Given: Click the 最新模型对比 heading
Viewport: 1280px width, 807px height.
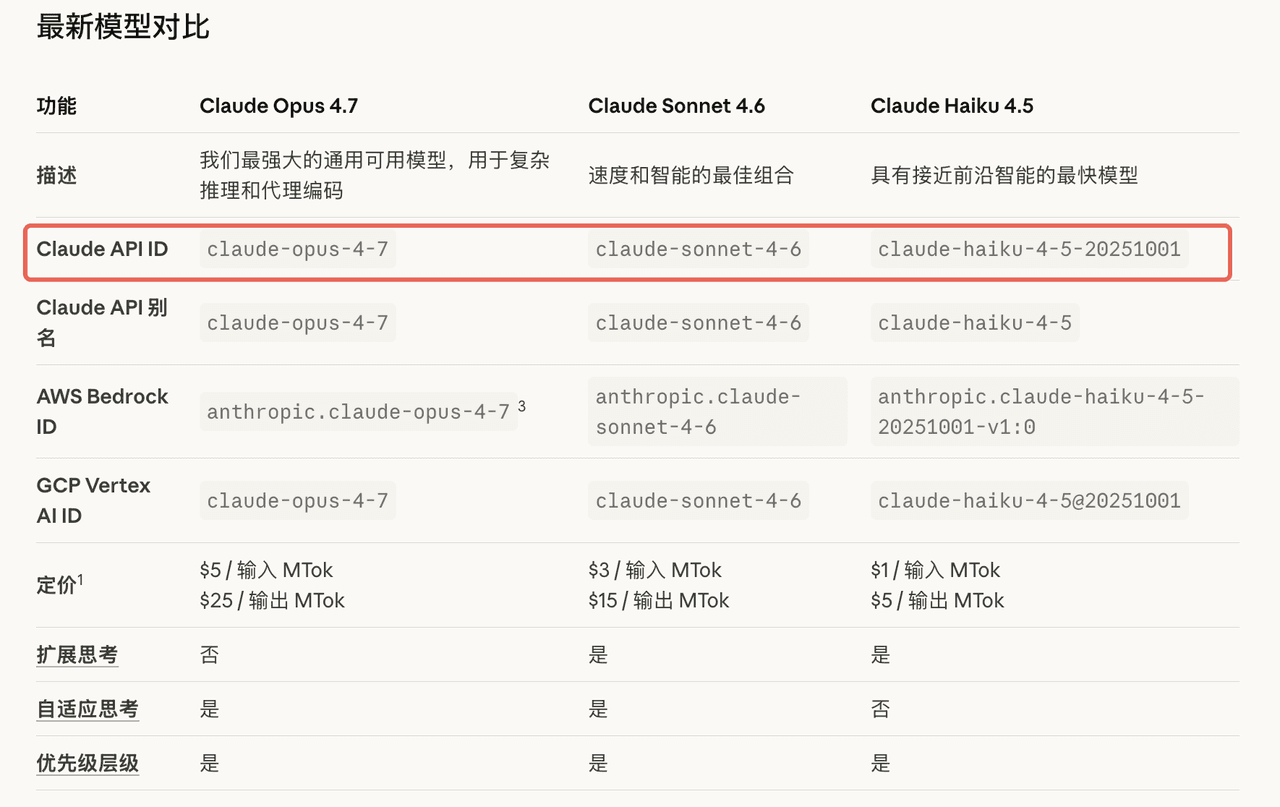Looking at the screenshot, I should (x=123, y=27).
